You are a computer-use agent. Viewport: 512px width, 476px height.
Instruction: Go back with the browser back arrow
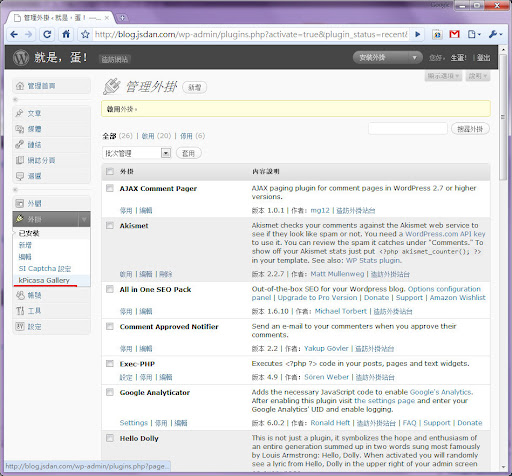tap(14, 34)
